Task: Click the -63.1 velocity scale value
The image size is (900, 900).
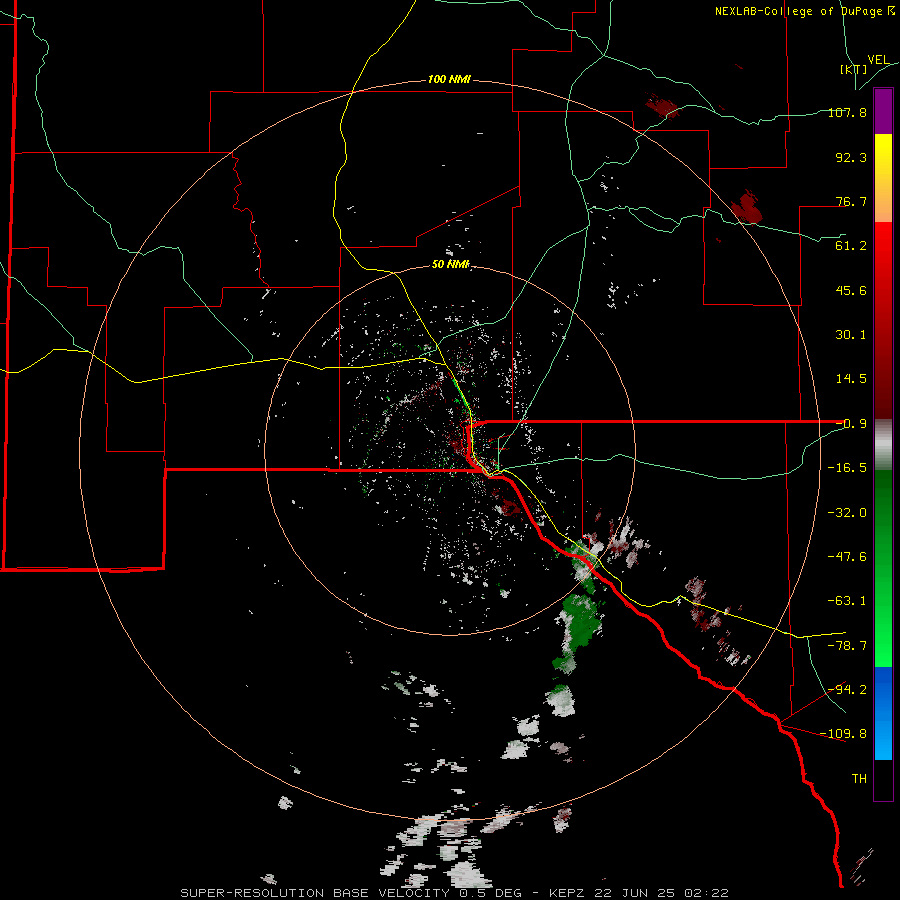Action: [x=847, y=601]
